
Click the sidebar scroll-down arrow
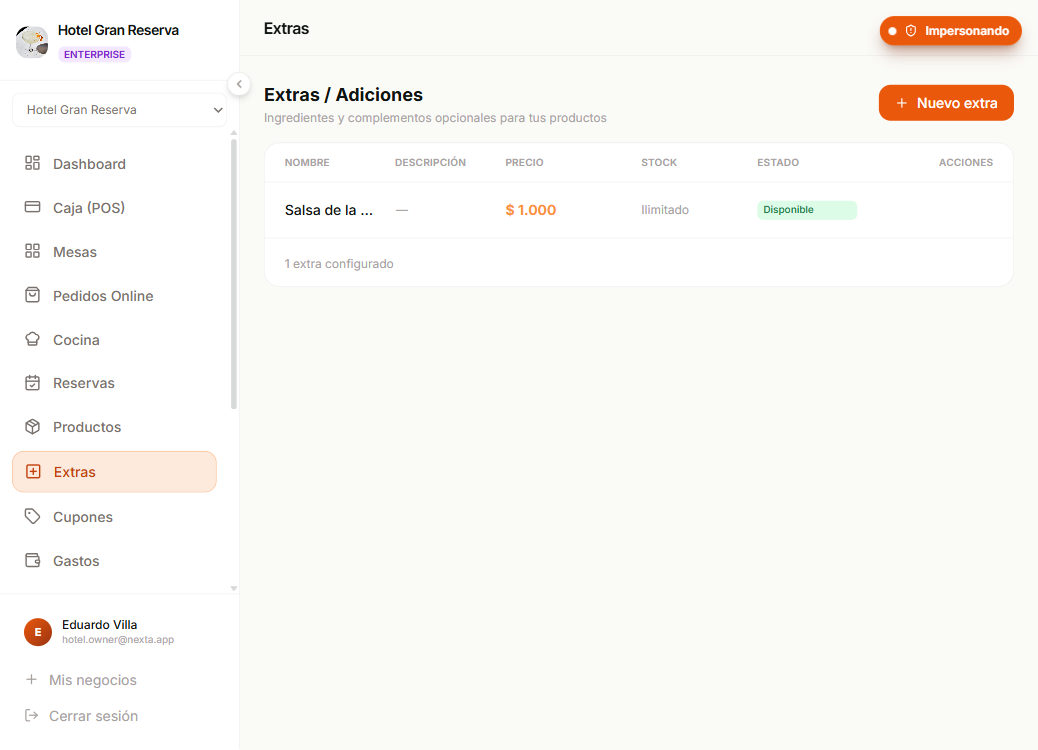pos(234,588)
